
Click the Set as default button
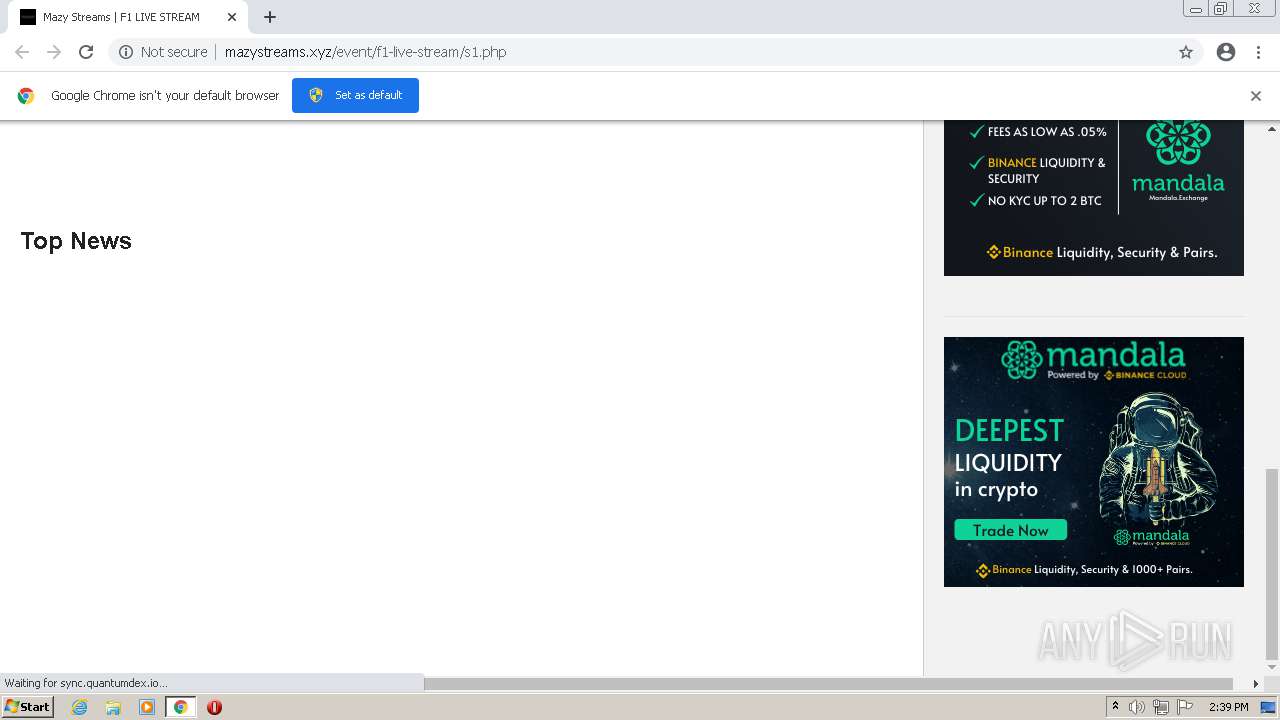pyautogui.click(x=355, y=95)
